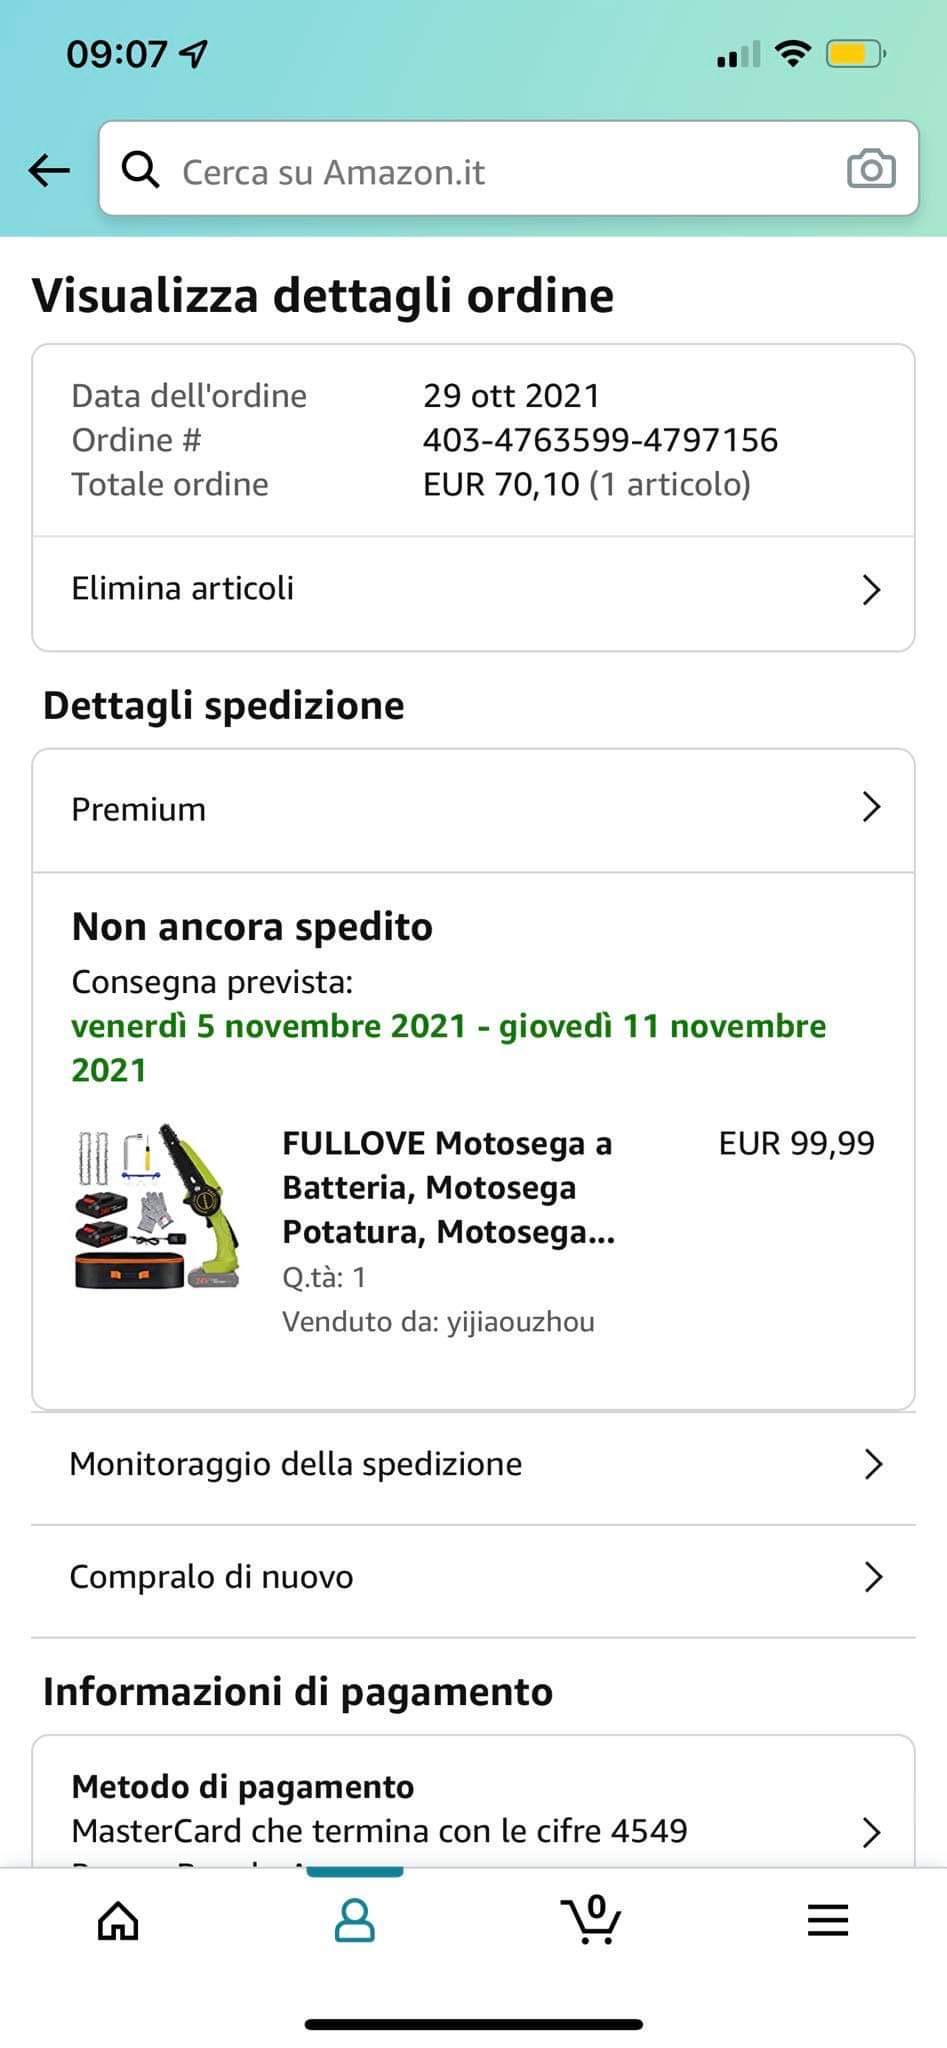The image size is (947, 2048).
Task: Open the camera scan icon
Action: pyautogui.click(x=871, y=169)
